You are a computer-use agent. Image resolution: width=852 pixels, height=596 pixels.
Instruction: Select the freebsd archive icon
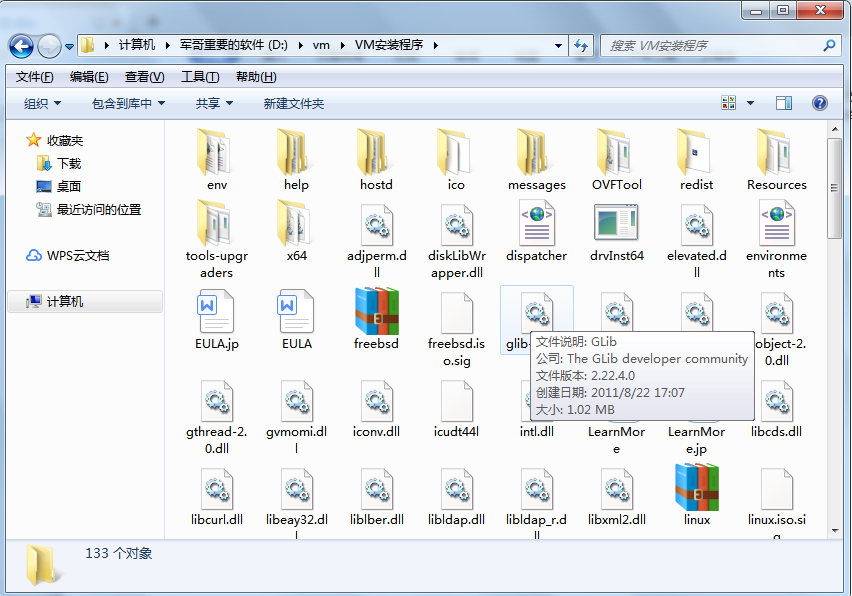coord(377,311)
